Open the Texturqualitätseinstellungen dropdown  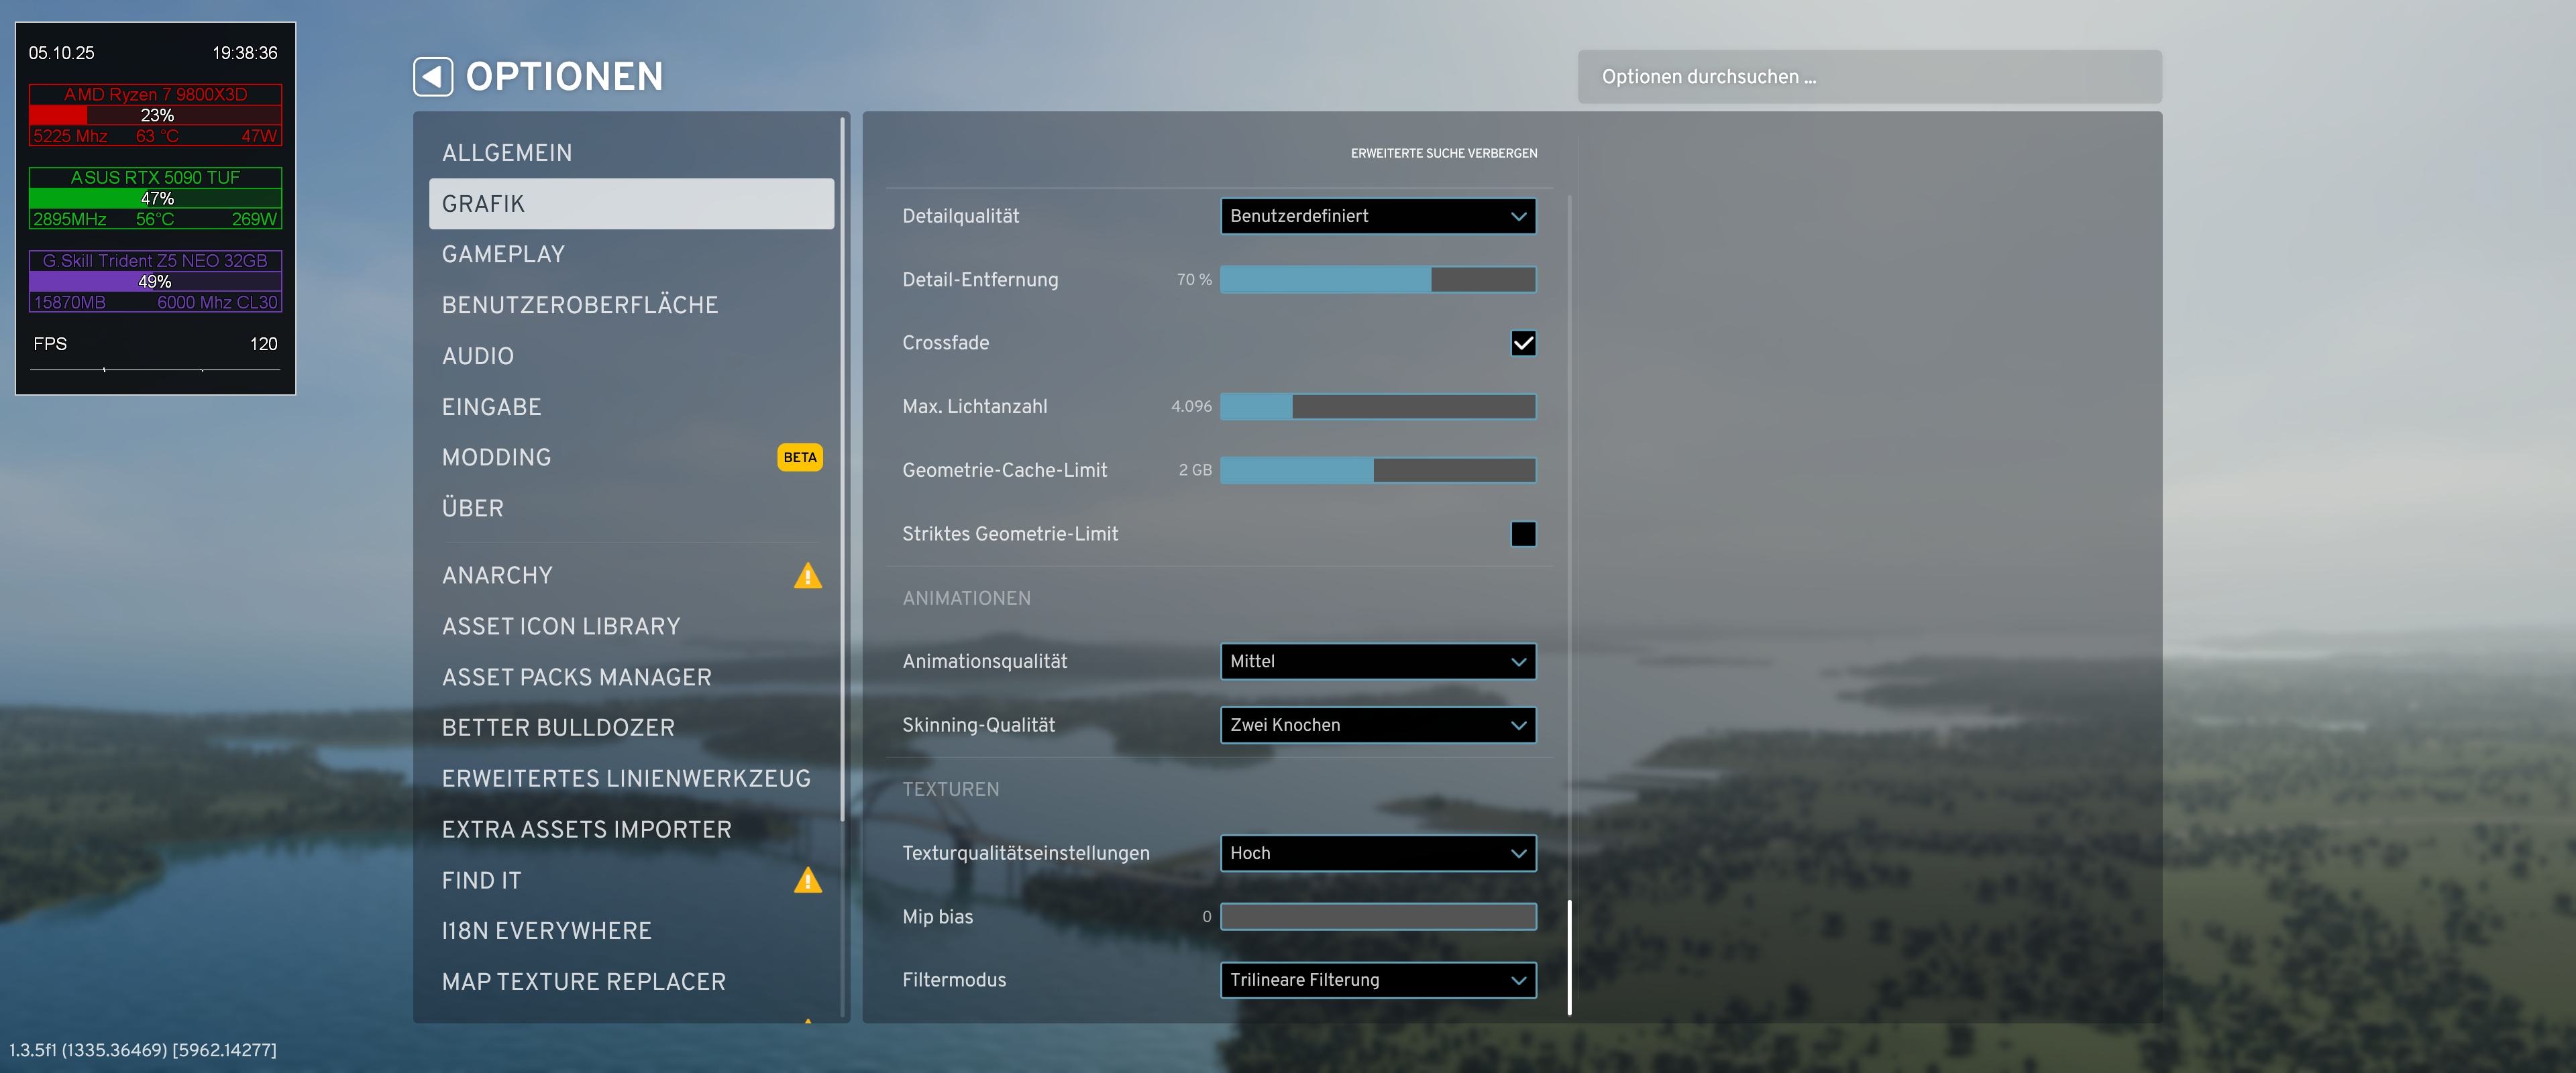1377,853
